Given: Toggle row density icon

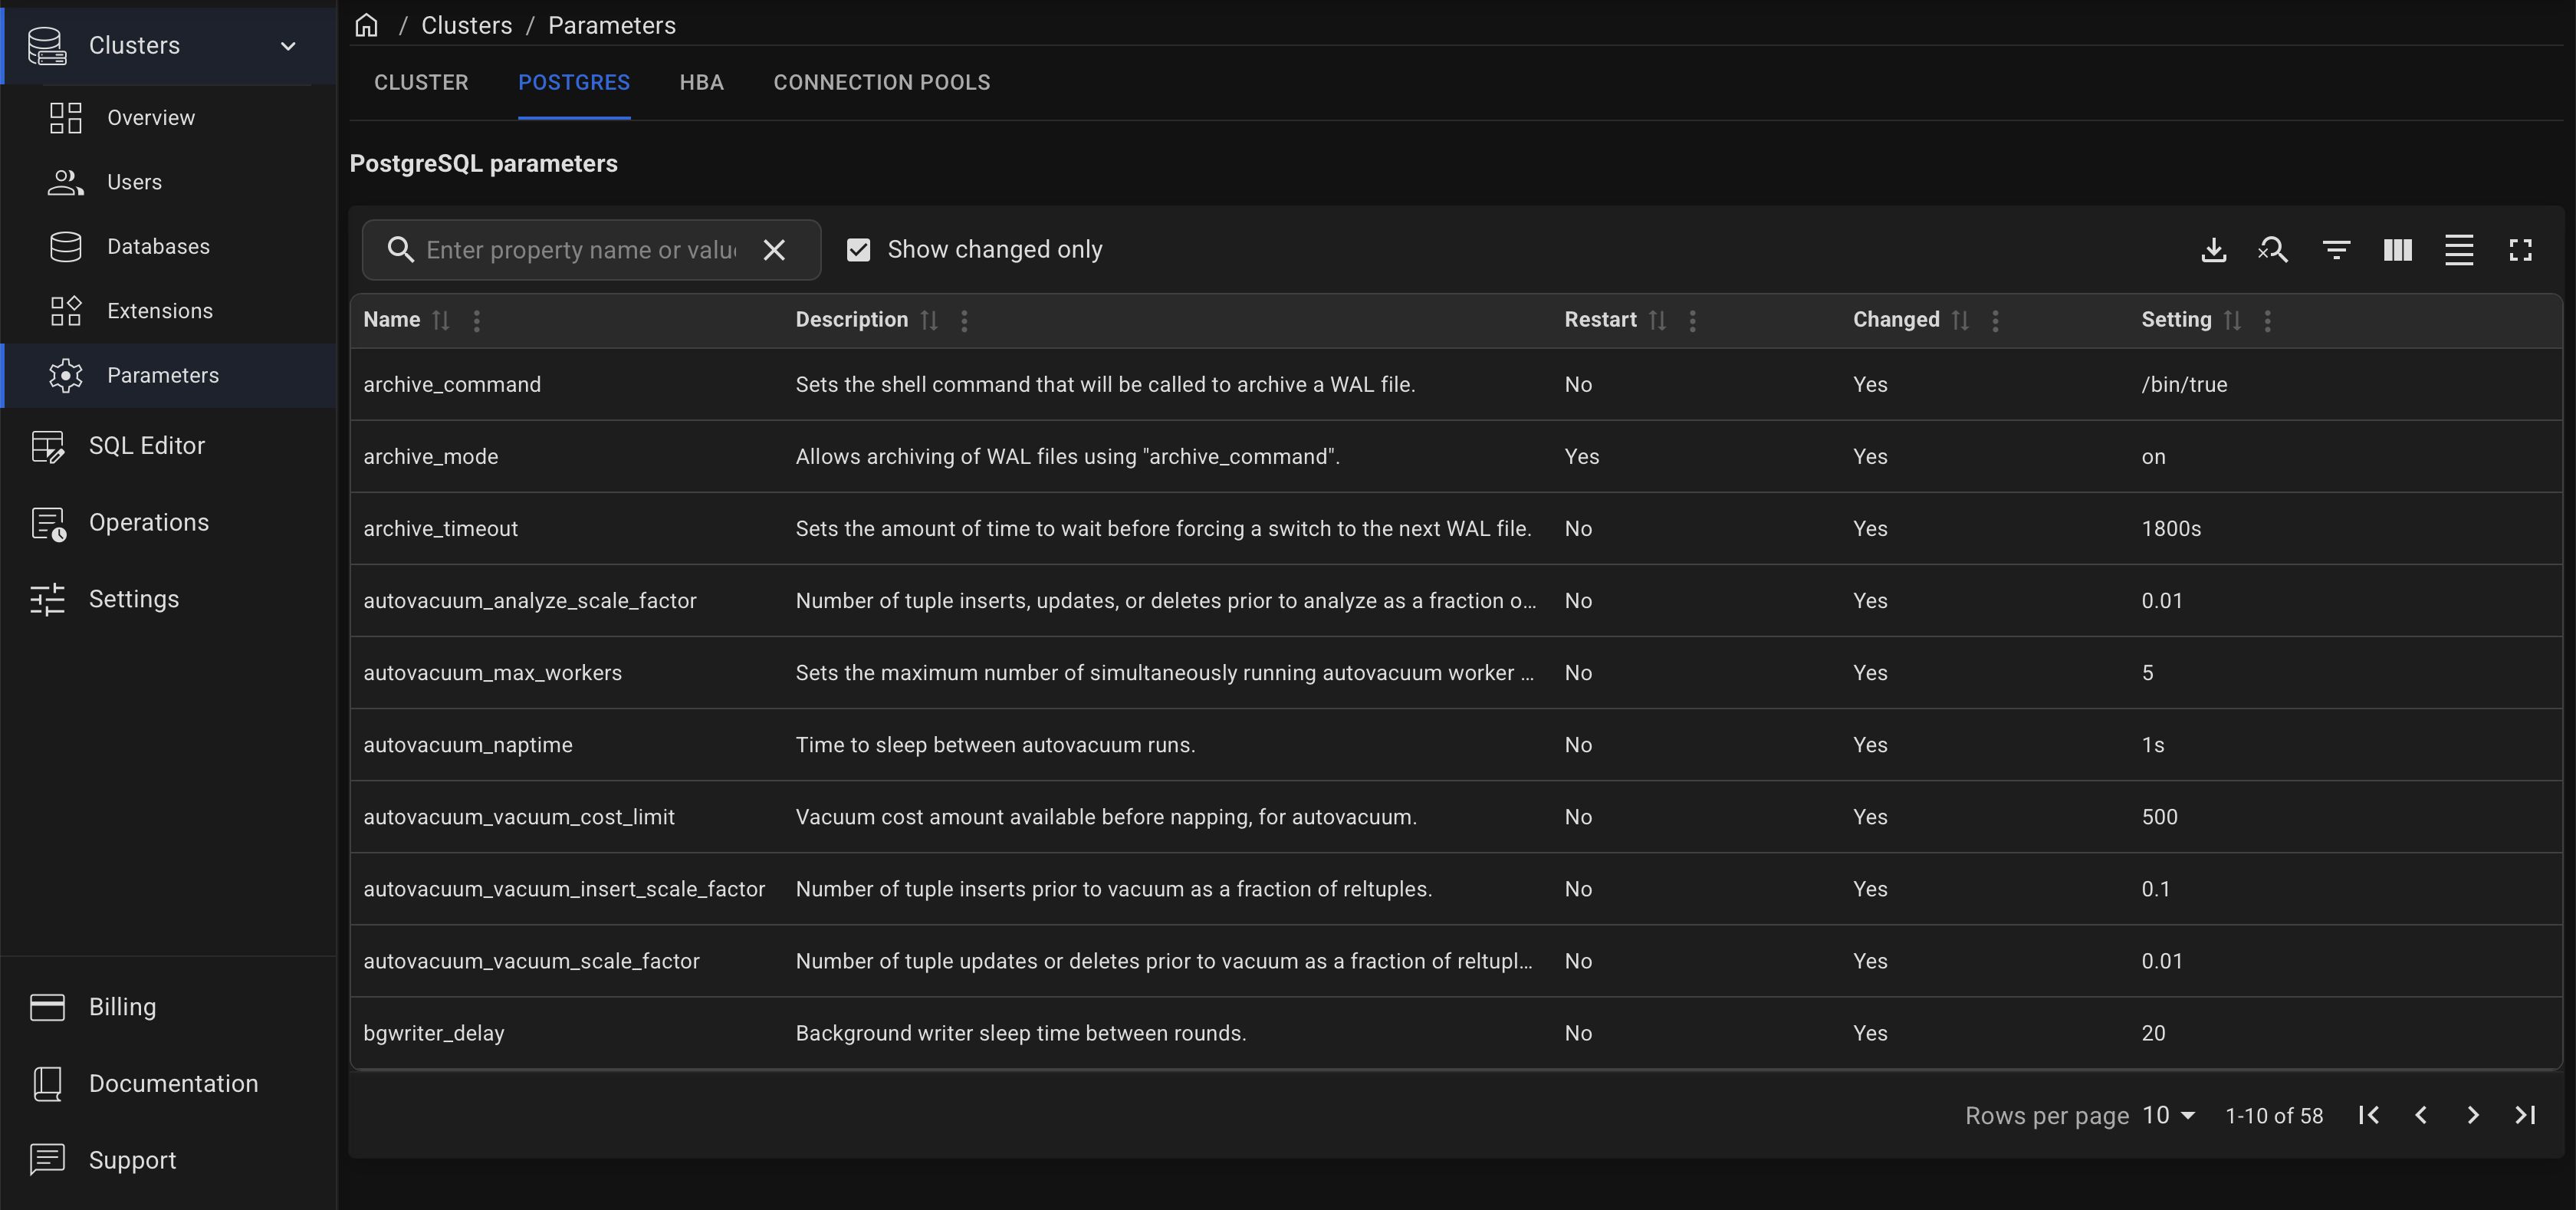Looking at the screenshot, I should [2458, 250].
